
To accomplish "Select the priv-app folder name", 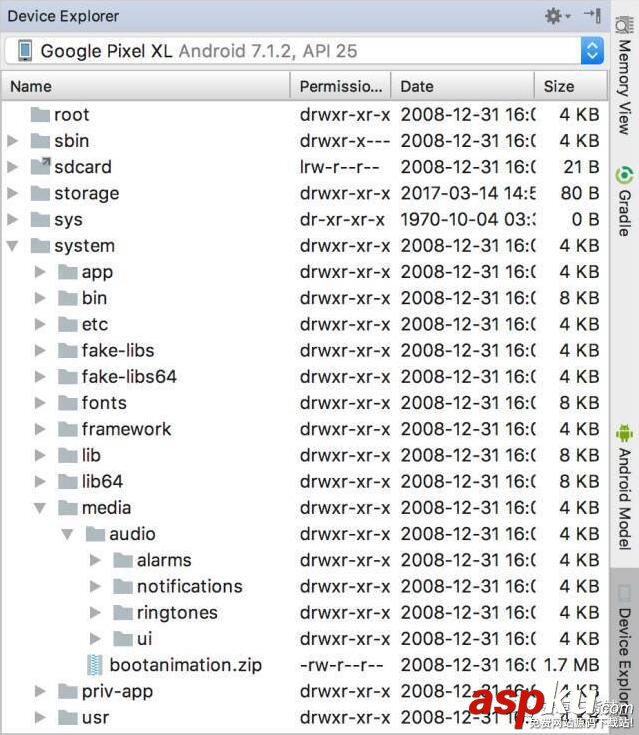I will (117, 692).
